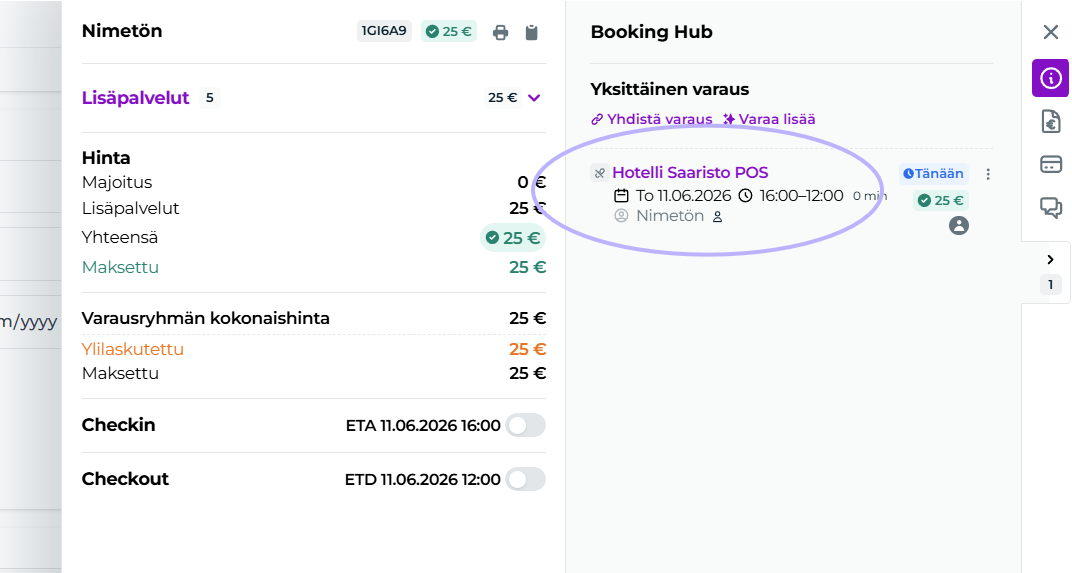Close the Booking Hub panel
1072x573 pixels.
coord(1050,32)
